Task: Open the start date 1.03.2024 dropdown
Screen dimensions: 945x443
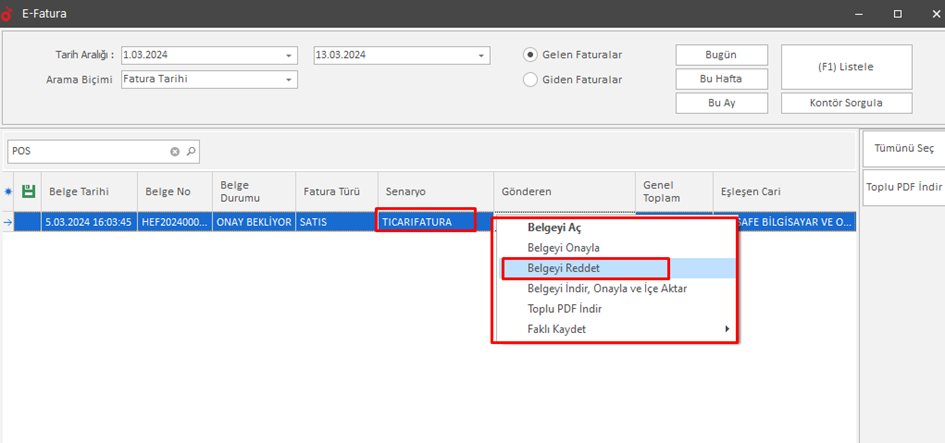Action: tap(288, 55)
